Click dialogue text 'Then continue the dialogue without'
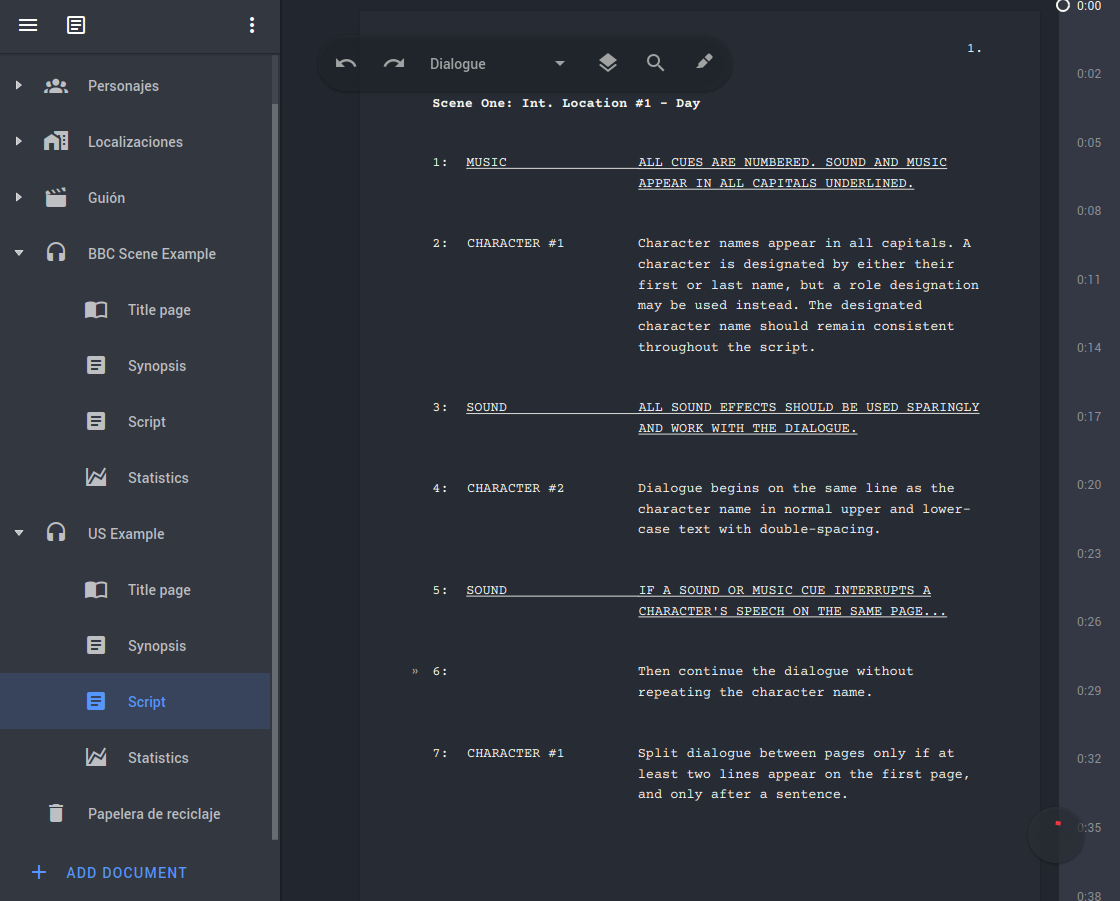 (775, 671)
